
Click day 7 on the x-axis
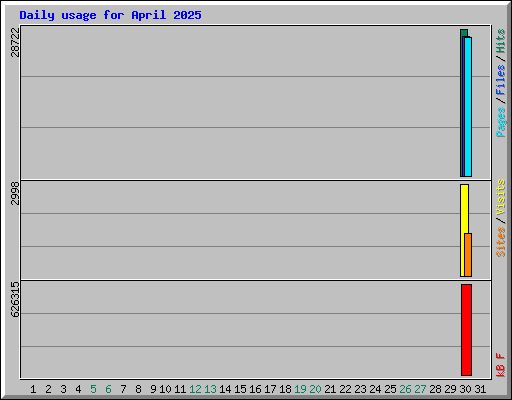click(123, 389)
